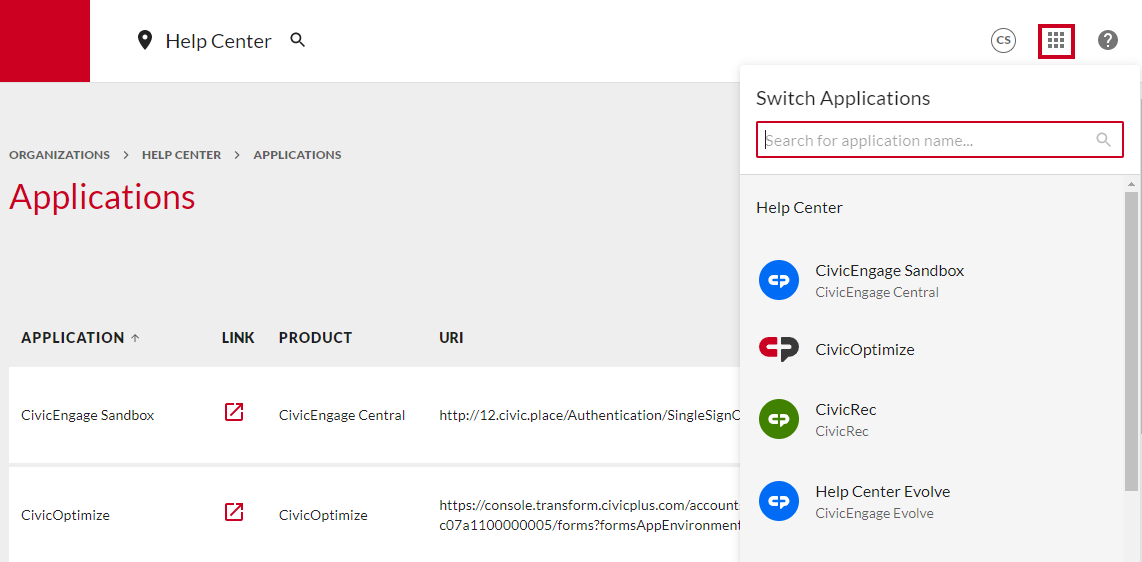
Task: Click the CivicEngage Sandbox blue app icon
Action: pyautogui.click(x=779, y=280)
